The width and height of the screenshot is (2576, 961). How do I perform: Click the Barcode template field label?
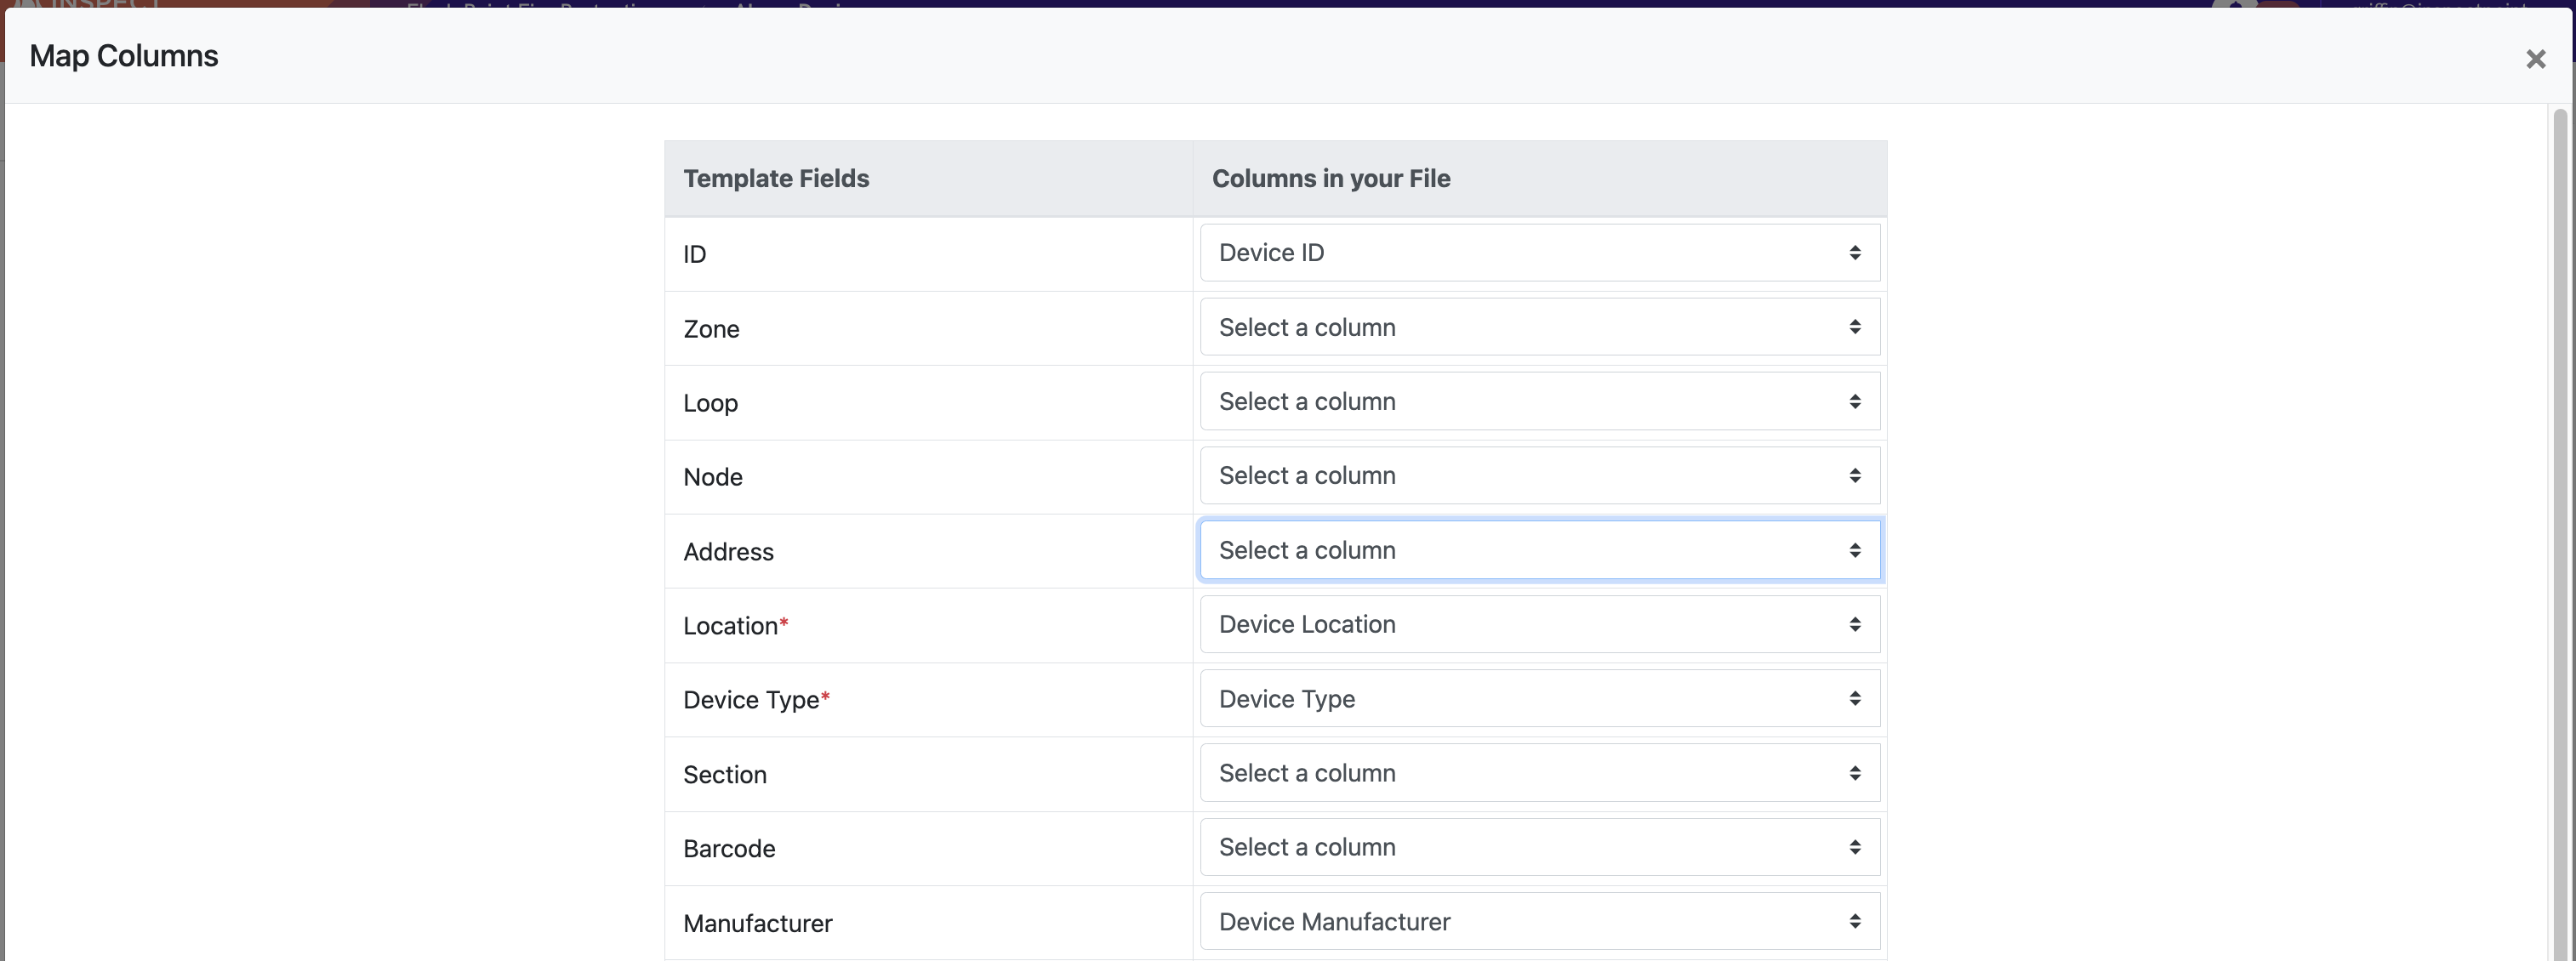[729, 849]
